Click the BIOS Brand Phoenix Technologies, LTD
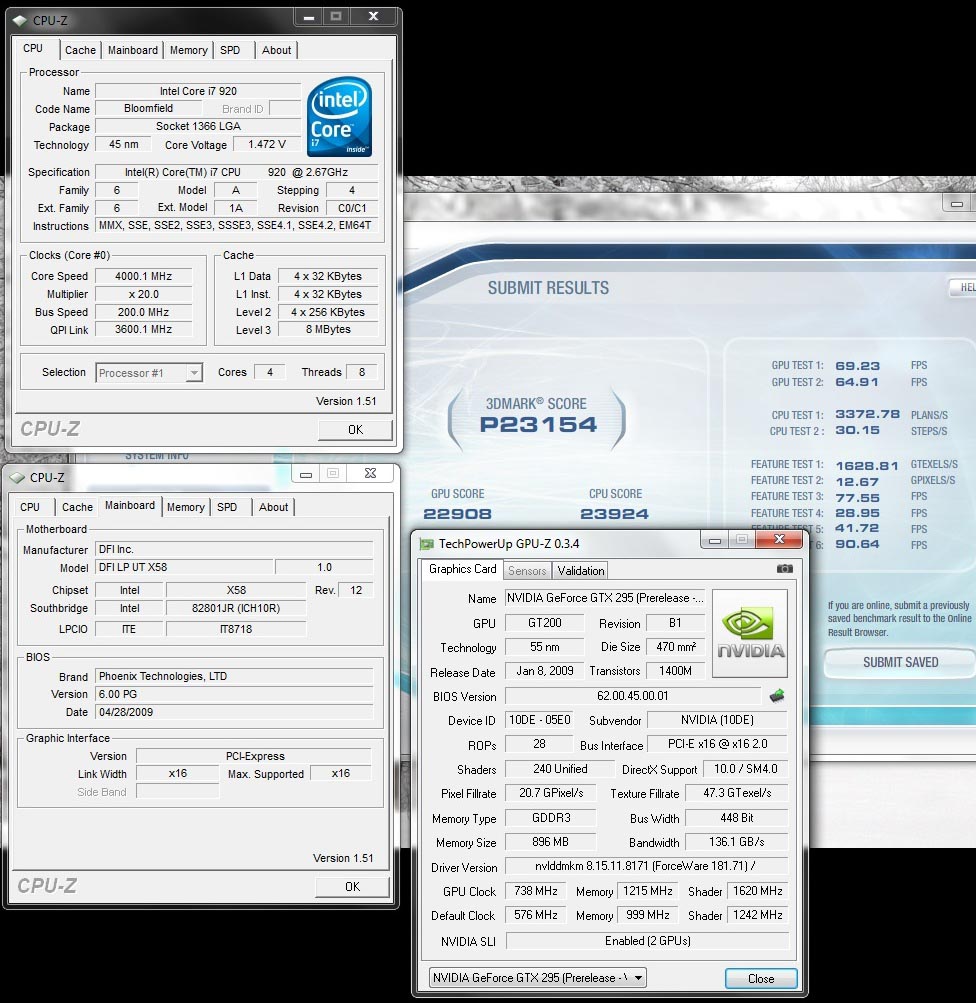 (234, 676)
